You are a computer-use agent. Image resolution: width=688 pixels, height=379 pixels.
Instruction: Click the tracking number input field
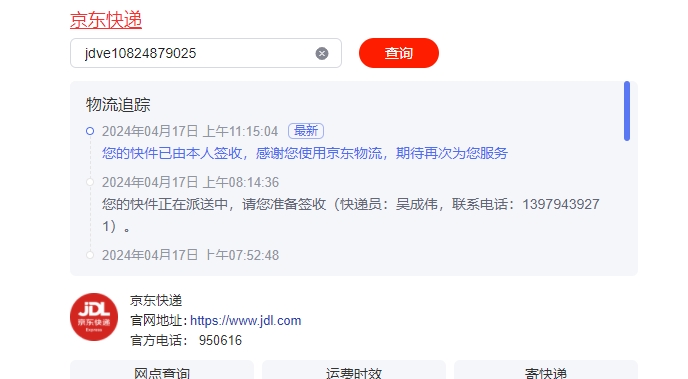[206, 53]
